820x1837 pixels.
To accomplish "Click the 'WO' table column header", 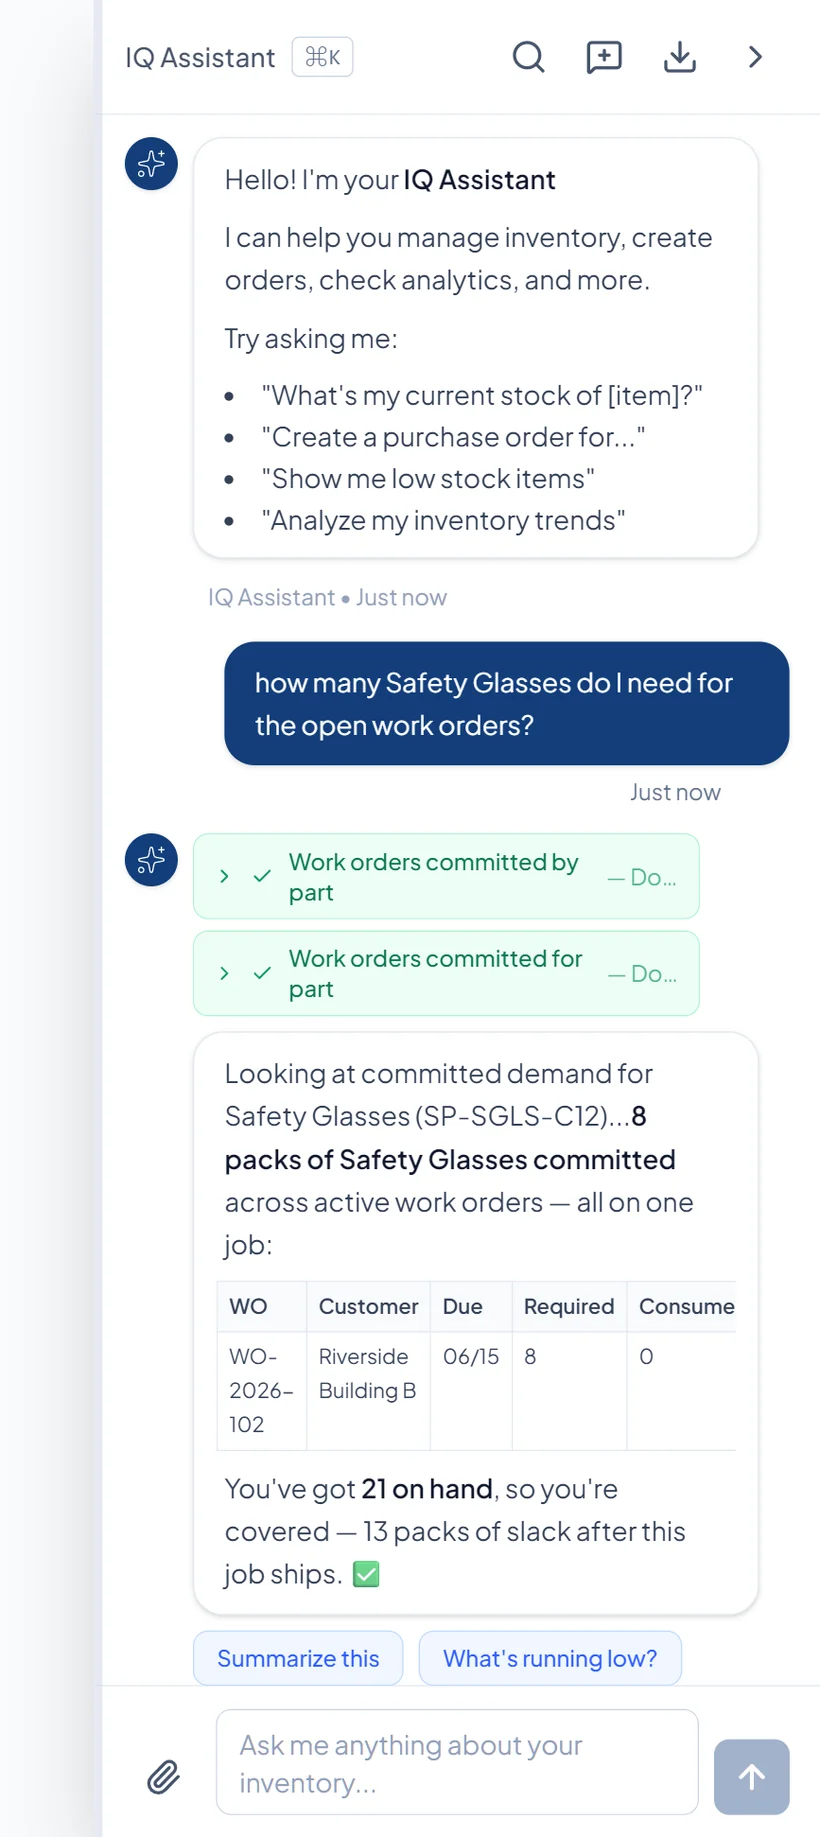I will (262, 1306).
